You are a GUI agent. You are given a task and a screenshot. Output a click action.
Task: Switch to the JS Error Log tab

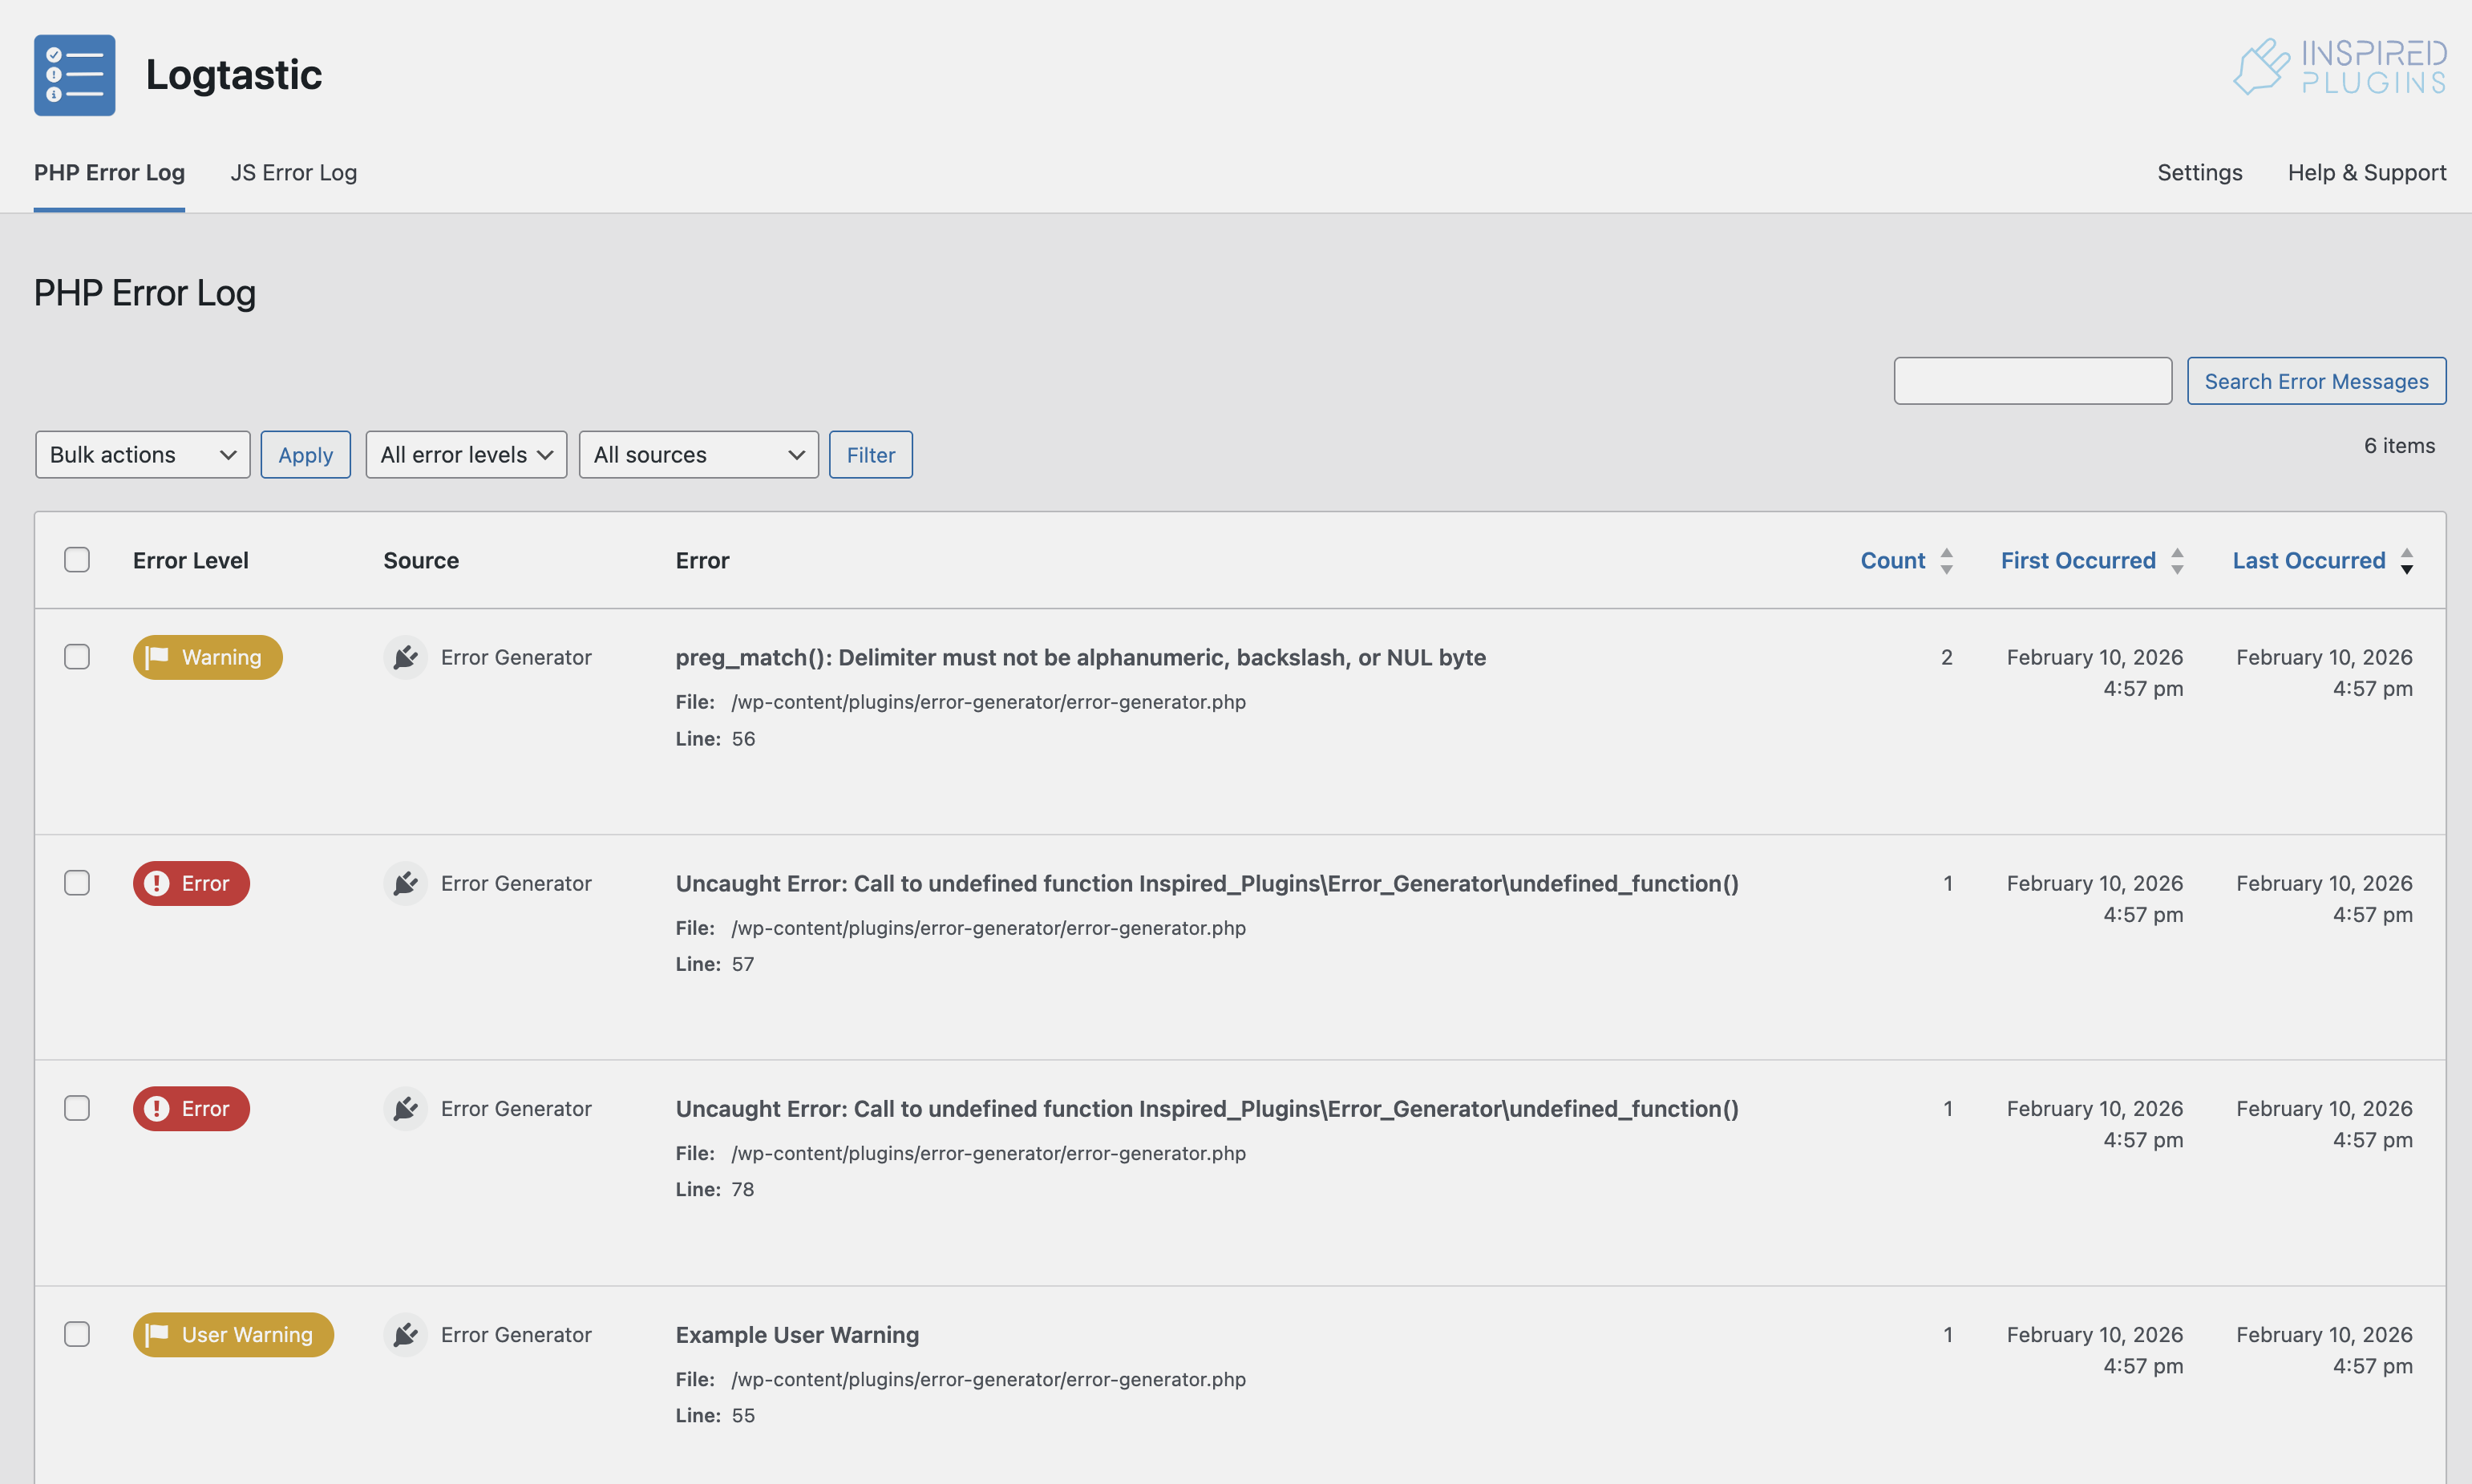293,173
